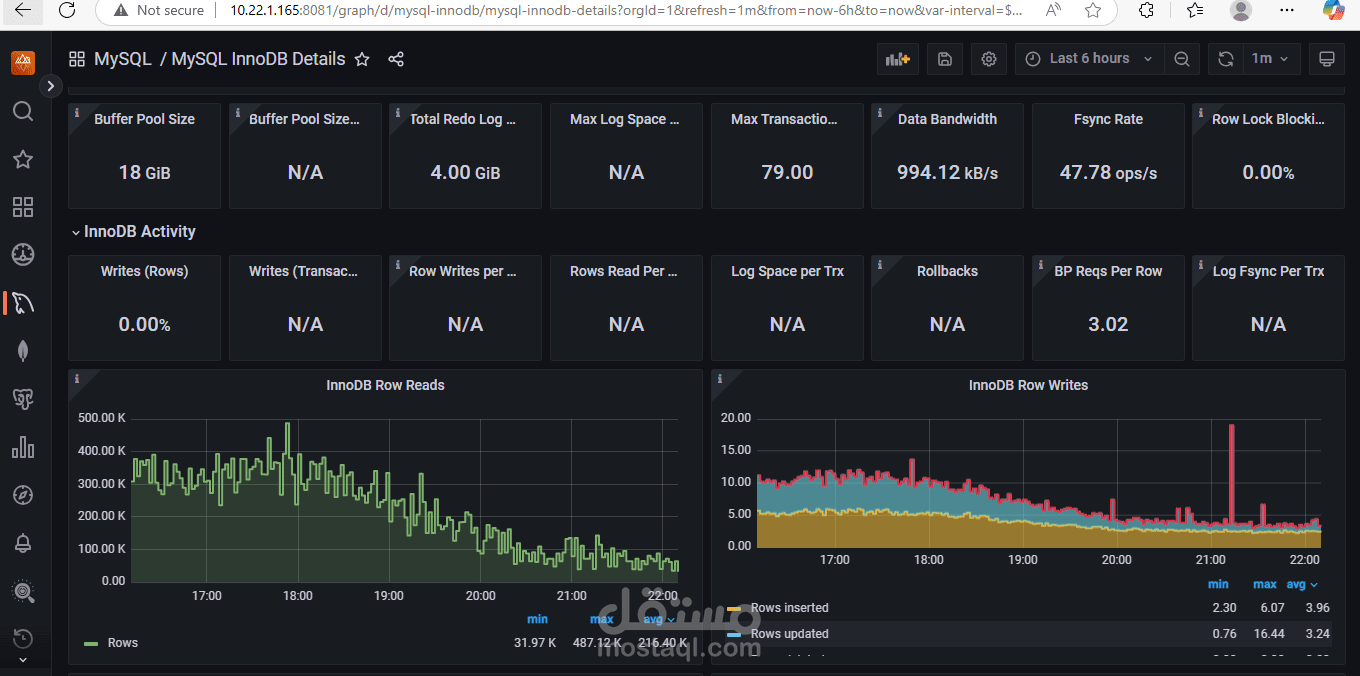This screenshot has width=1360, height=676.
Task: Open the backup history clock icon in sidebar
Action: 23,638
